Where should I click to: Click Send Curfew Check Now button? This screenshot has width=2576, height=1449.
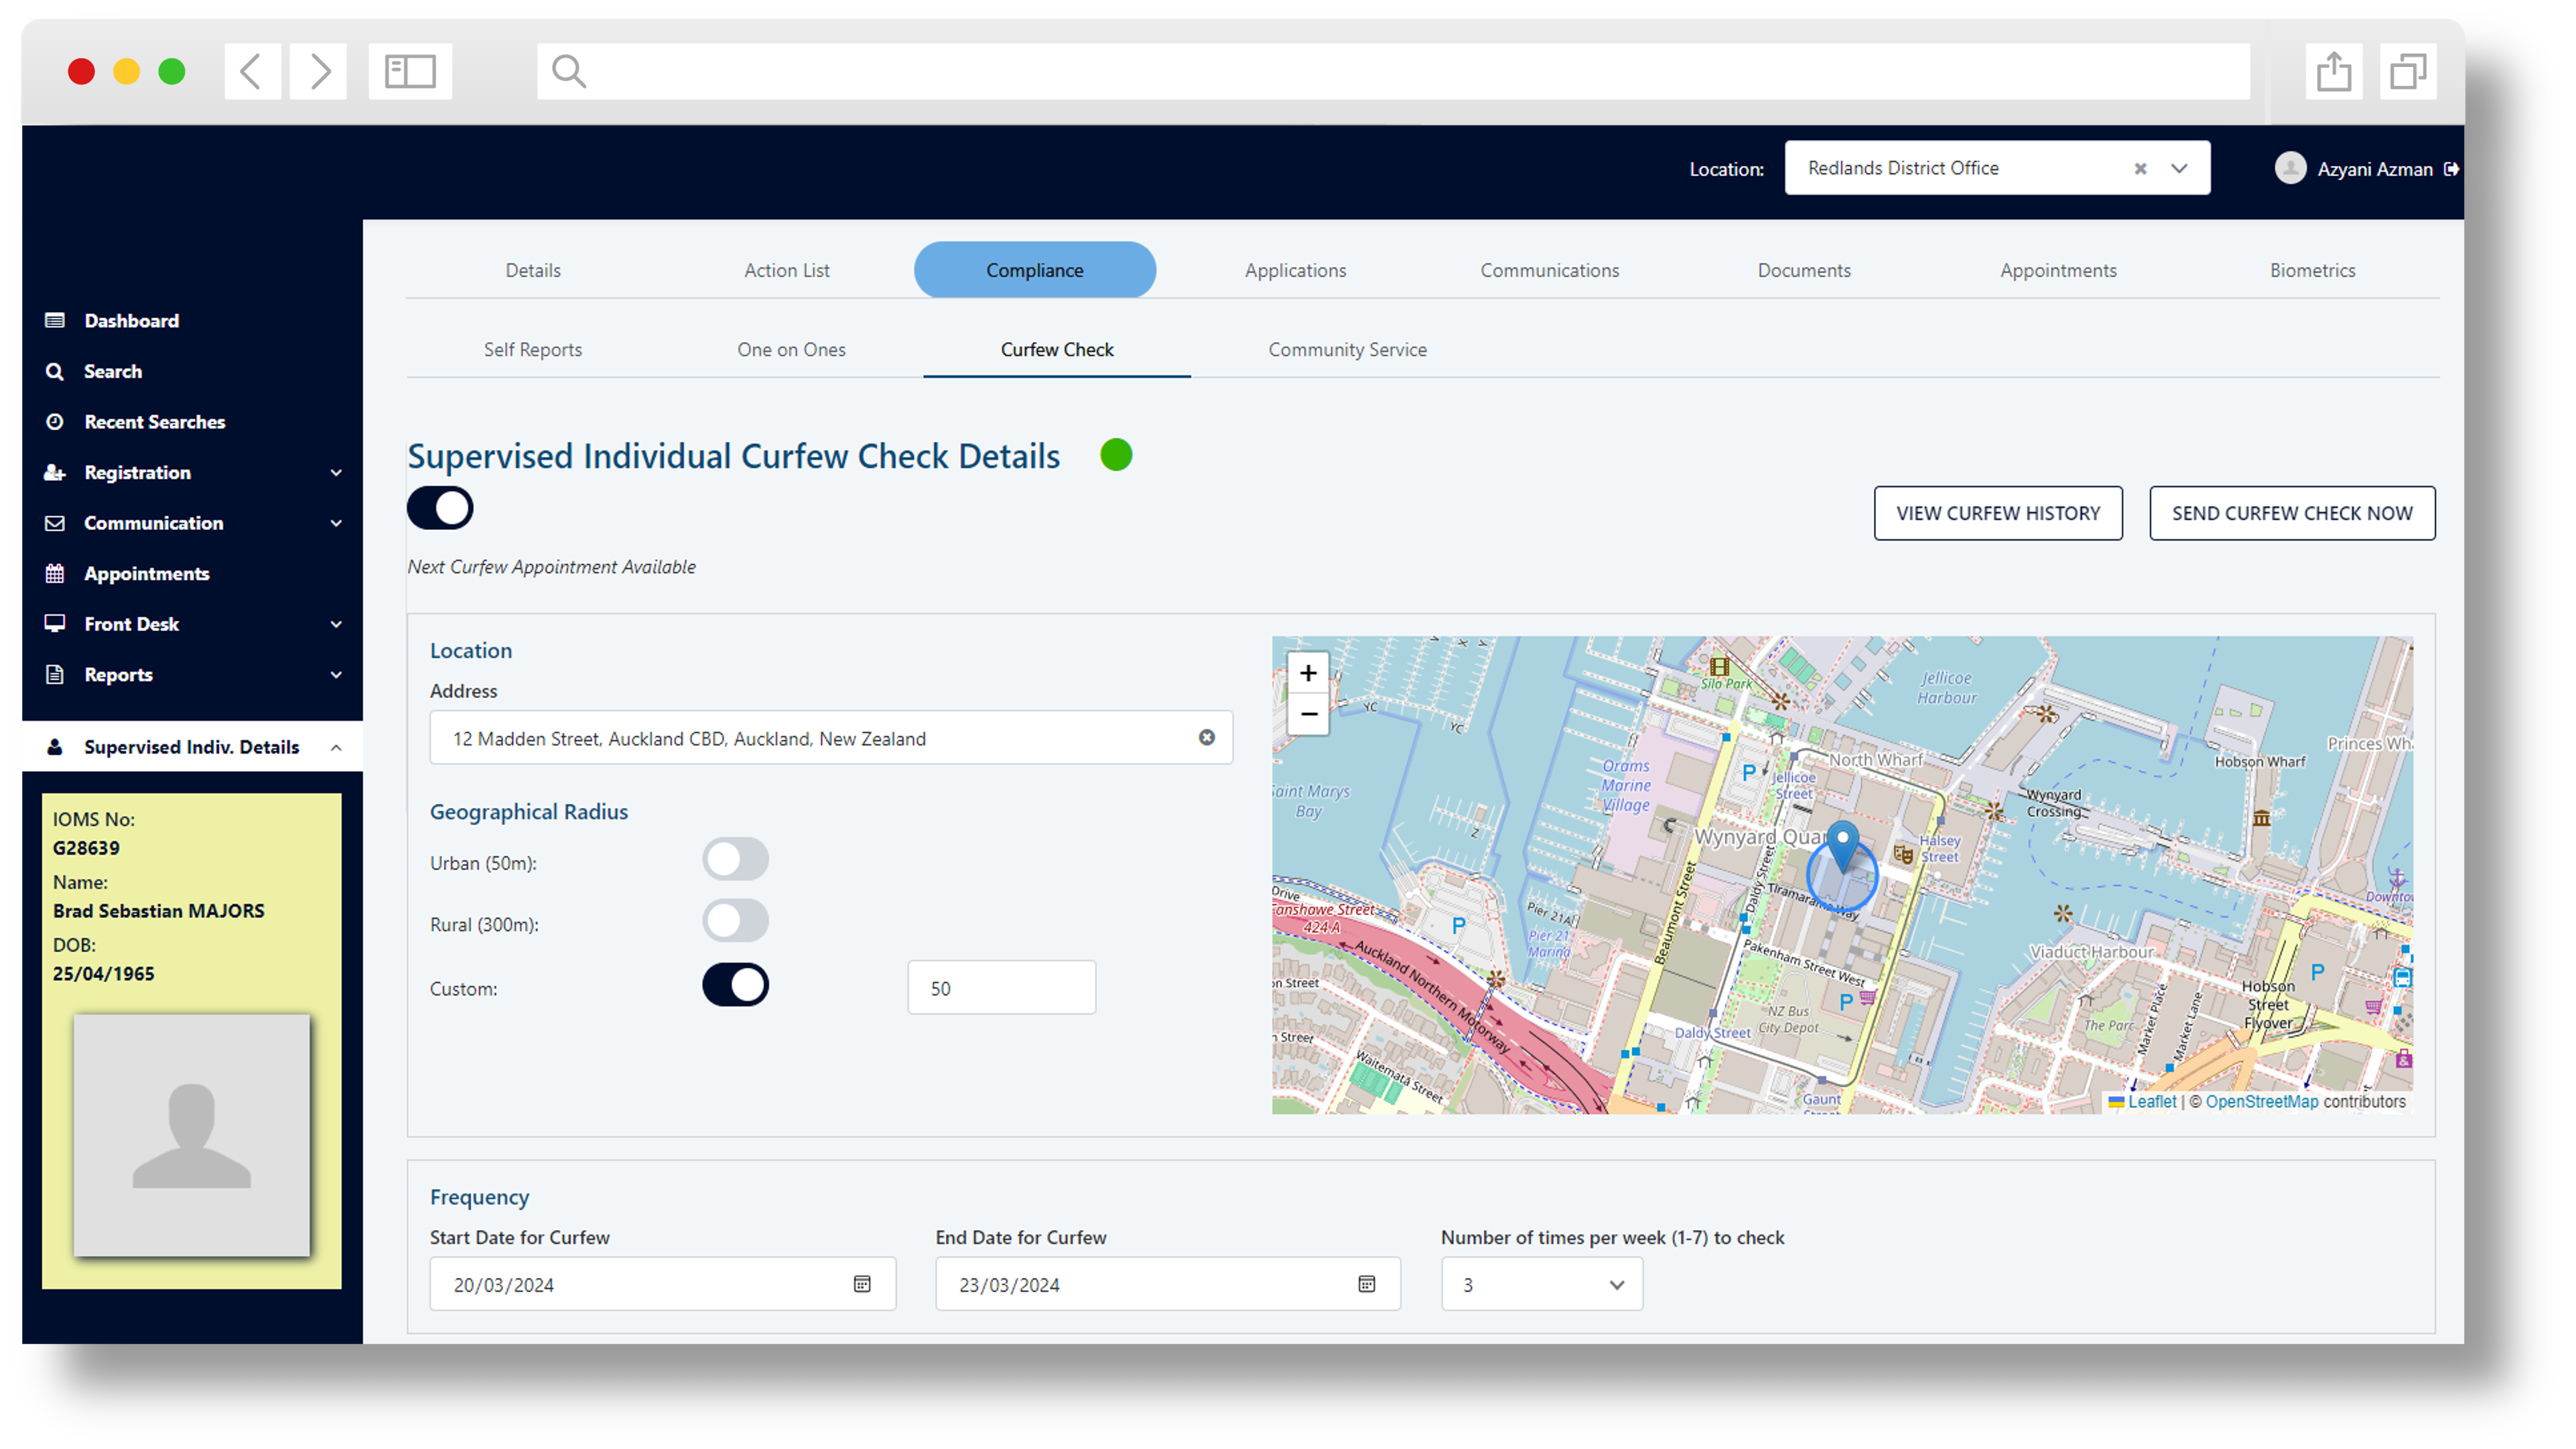(x=2292, y=513)
